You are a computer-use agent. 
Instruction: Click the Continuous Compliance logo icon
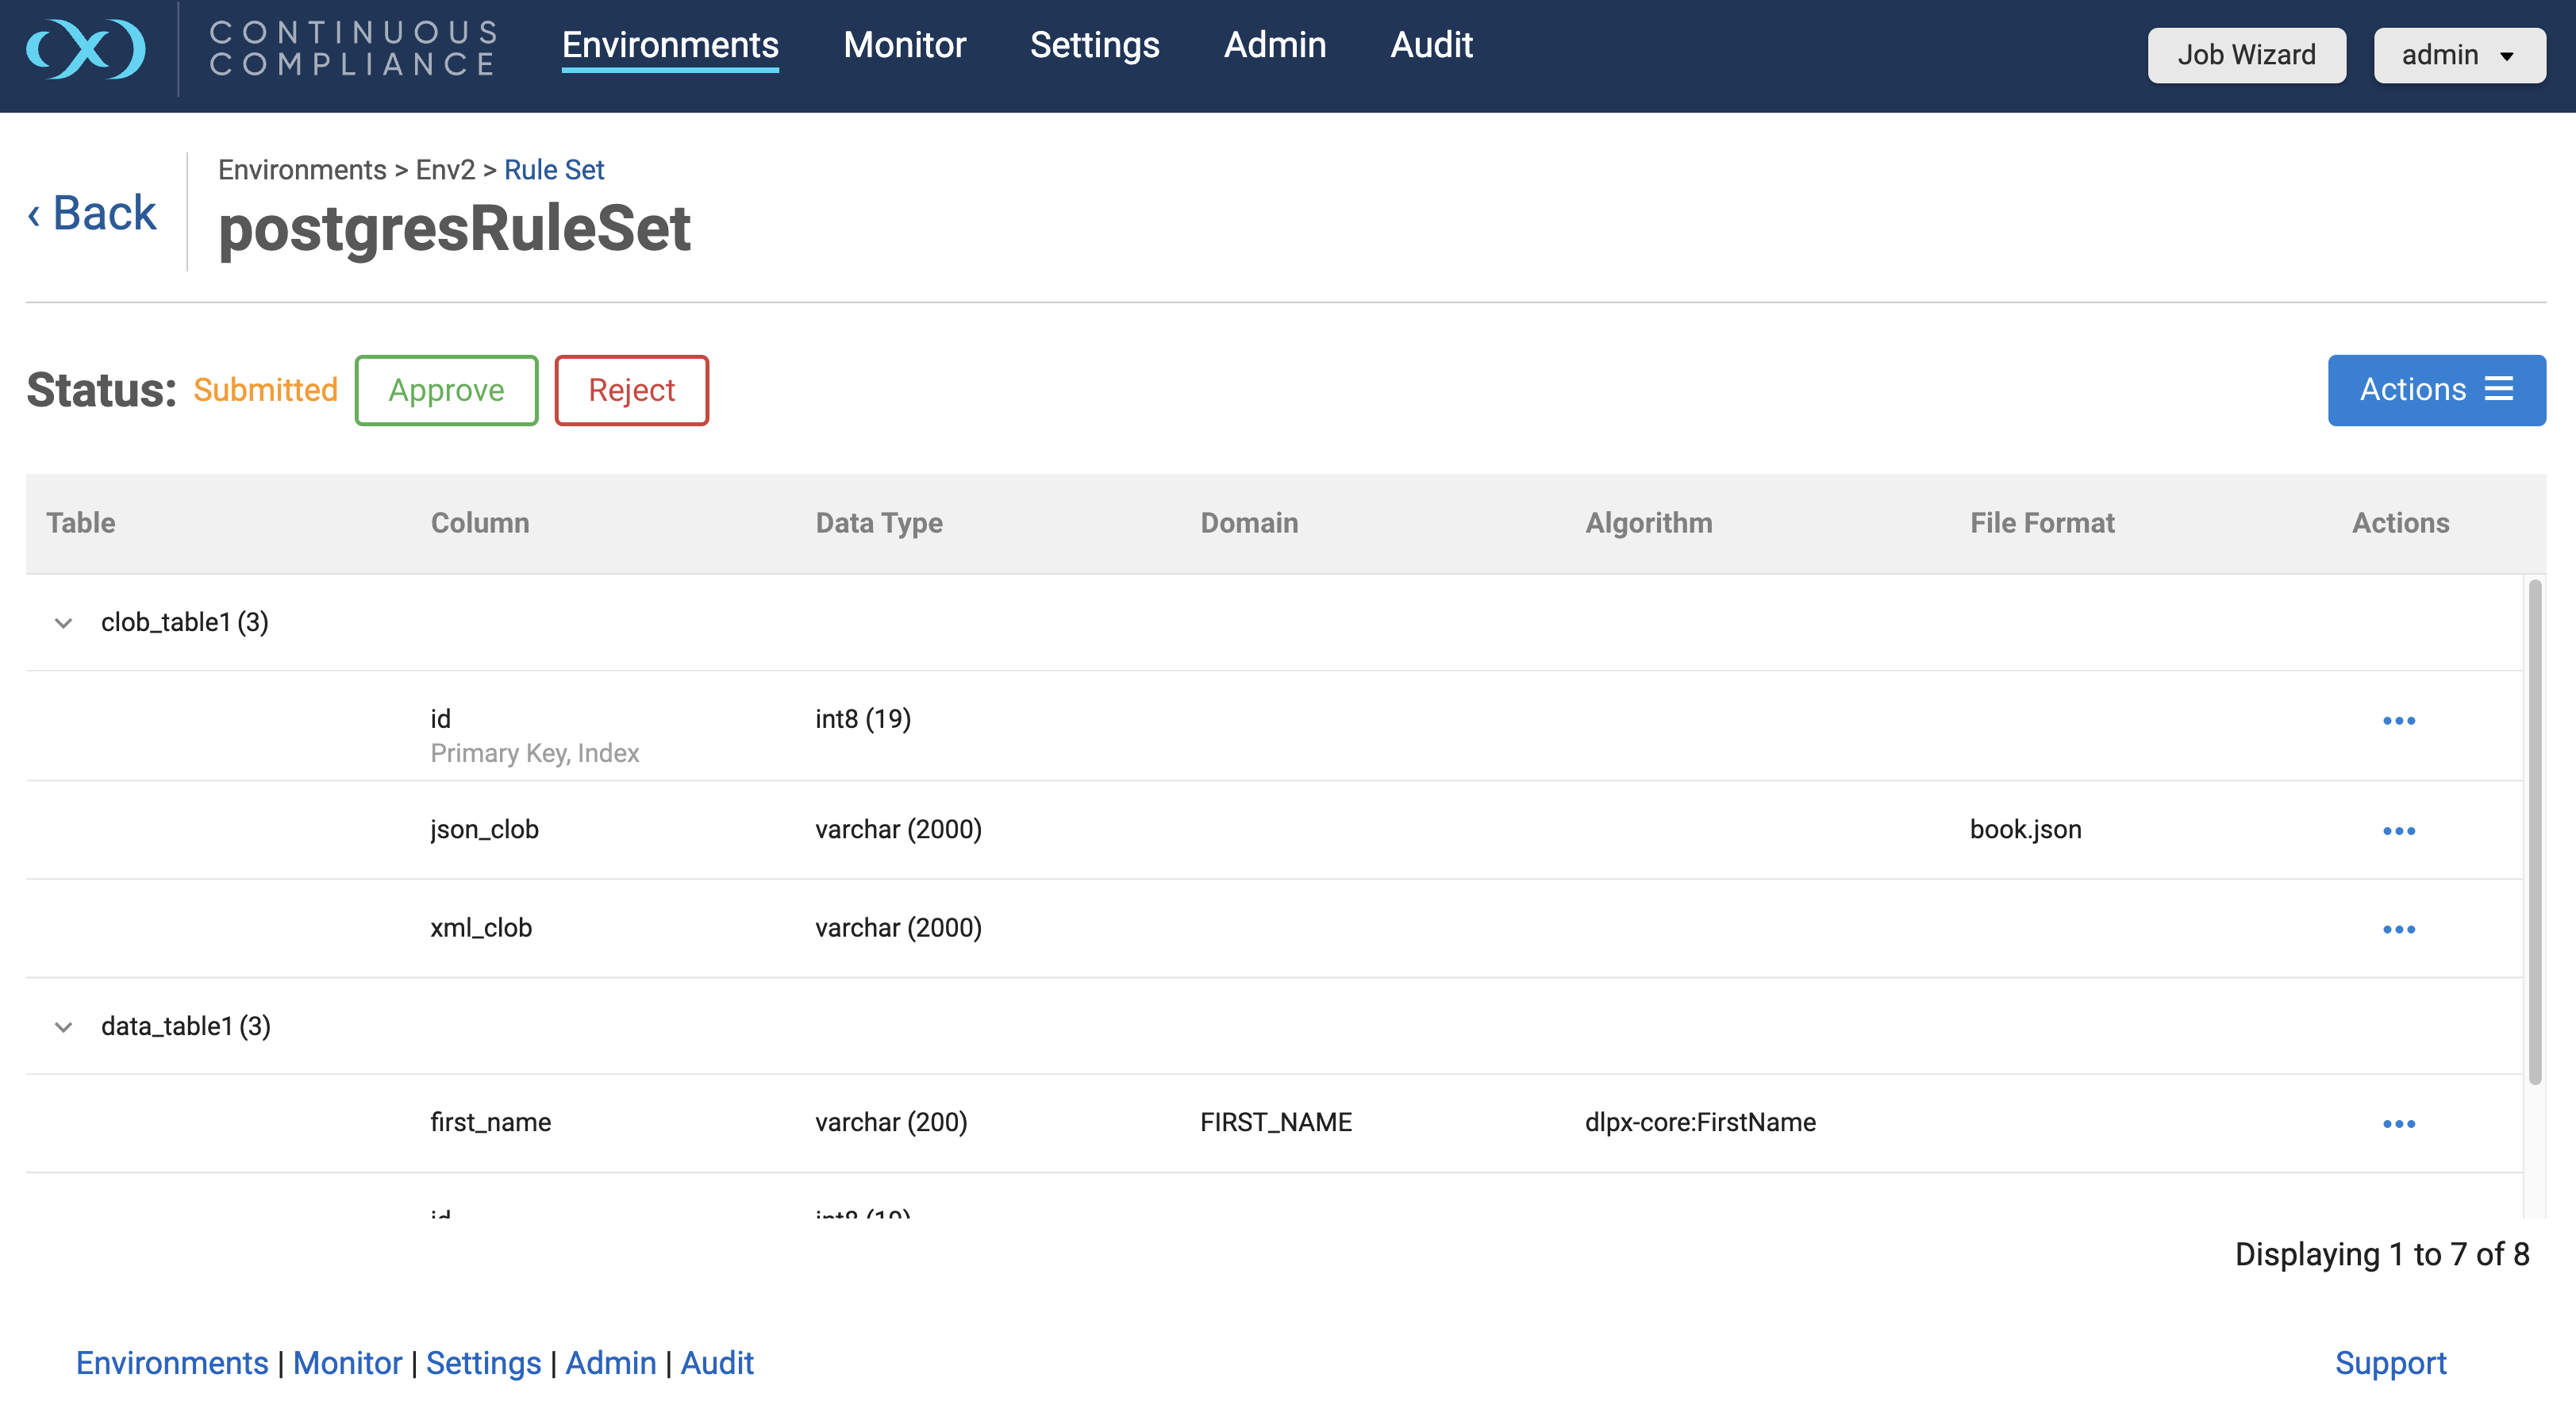[86, 48]
